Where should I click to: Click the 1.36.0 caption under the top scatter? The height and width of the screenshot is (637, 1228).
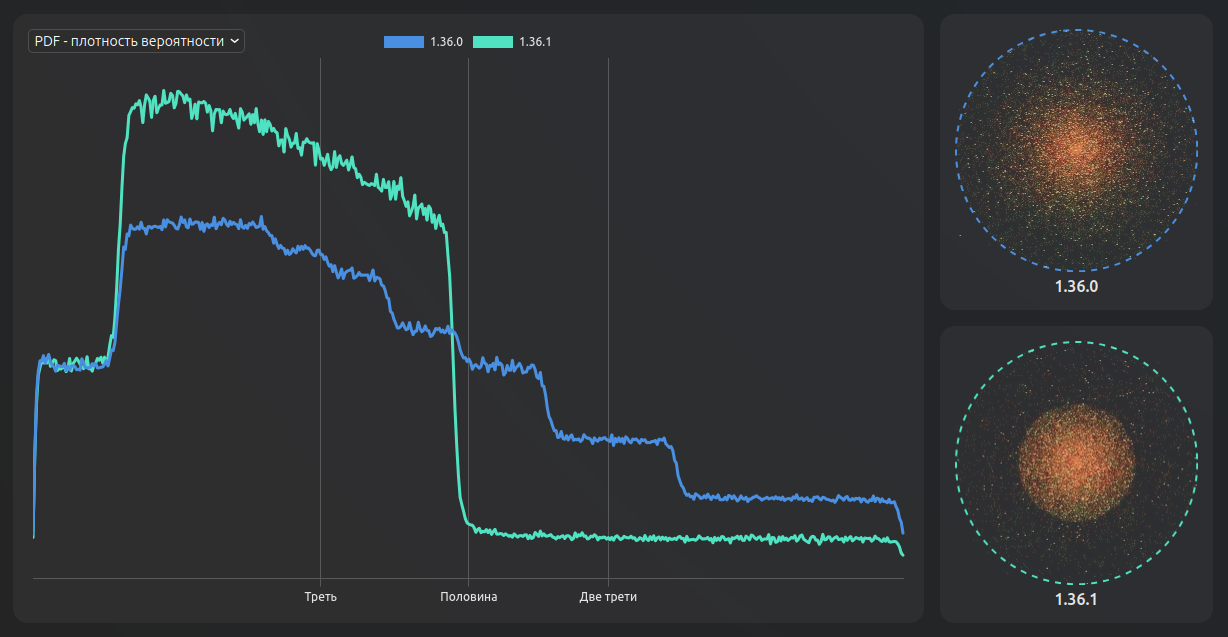coord(1076,287)
